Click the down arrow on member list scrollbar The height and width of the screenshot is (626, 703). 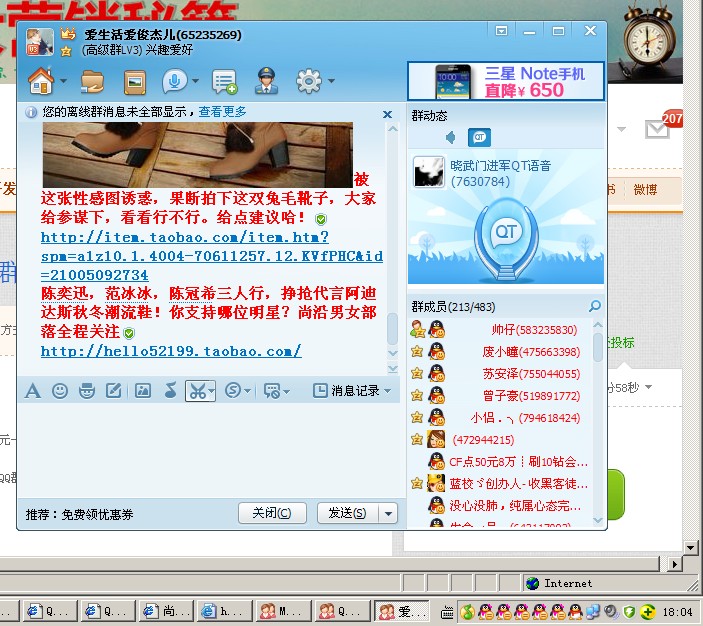(598, 520)
